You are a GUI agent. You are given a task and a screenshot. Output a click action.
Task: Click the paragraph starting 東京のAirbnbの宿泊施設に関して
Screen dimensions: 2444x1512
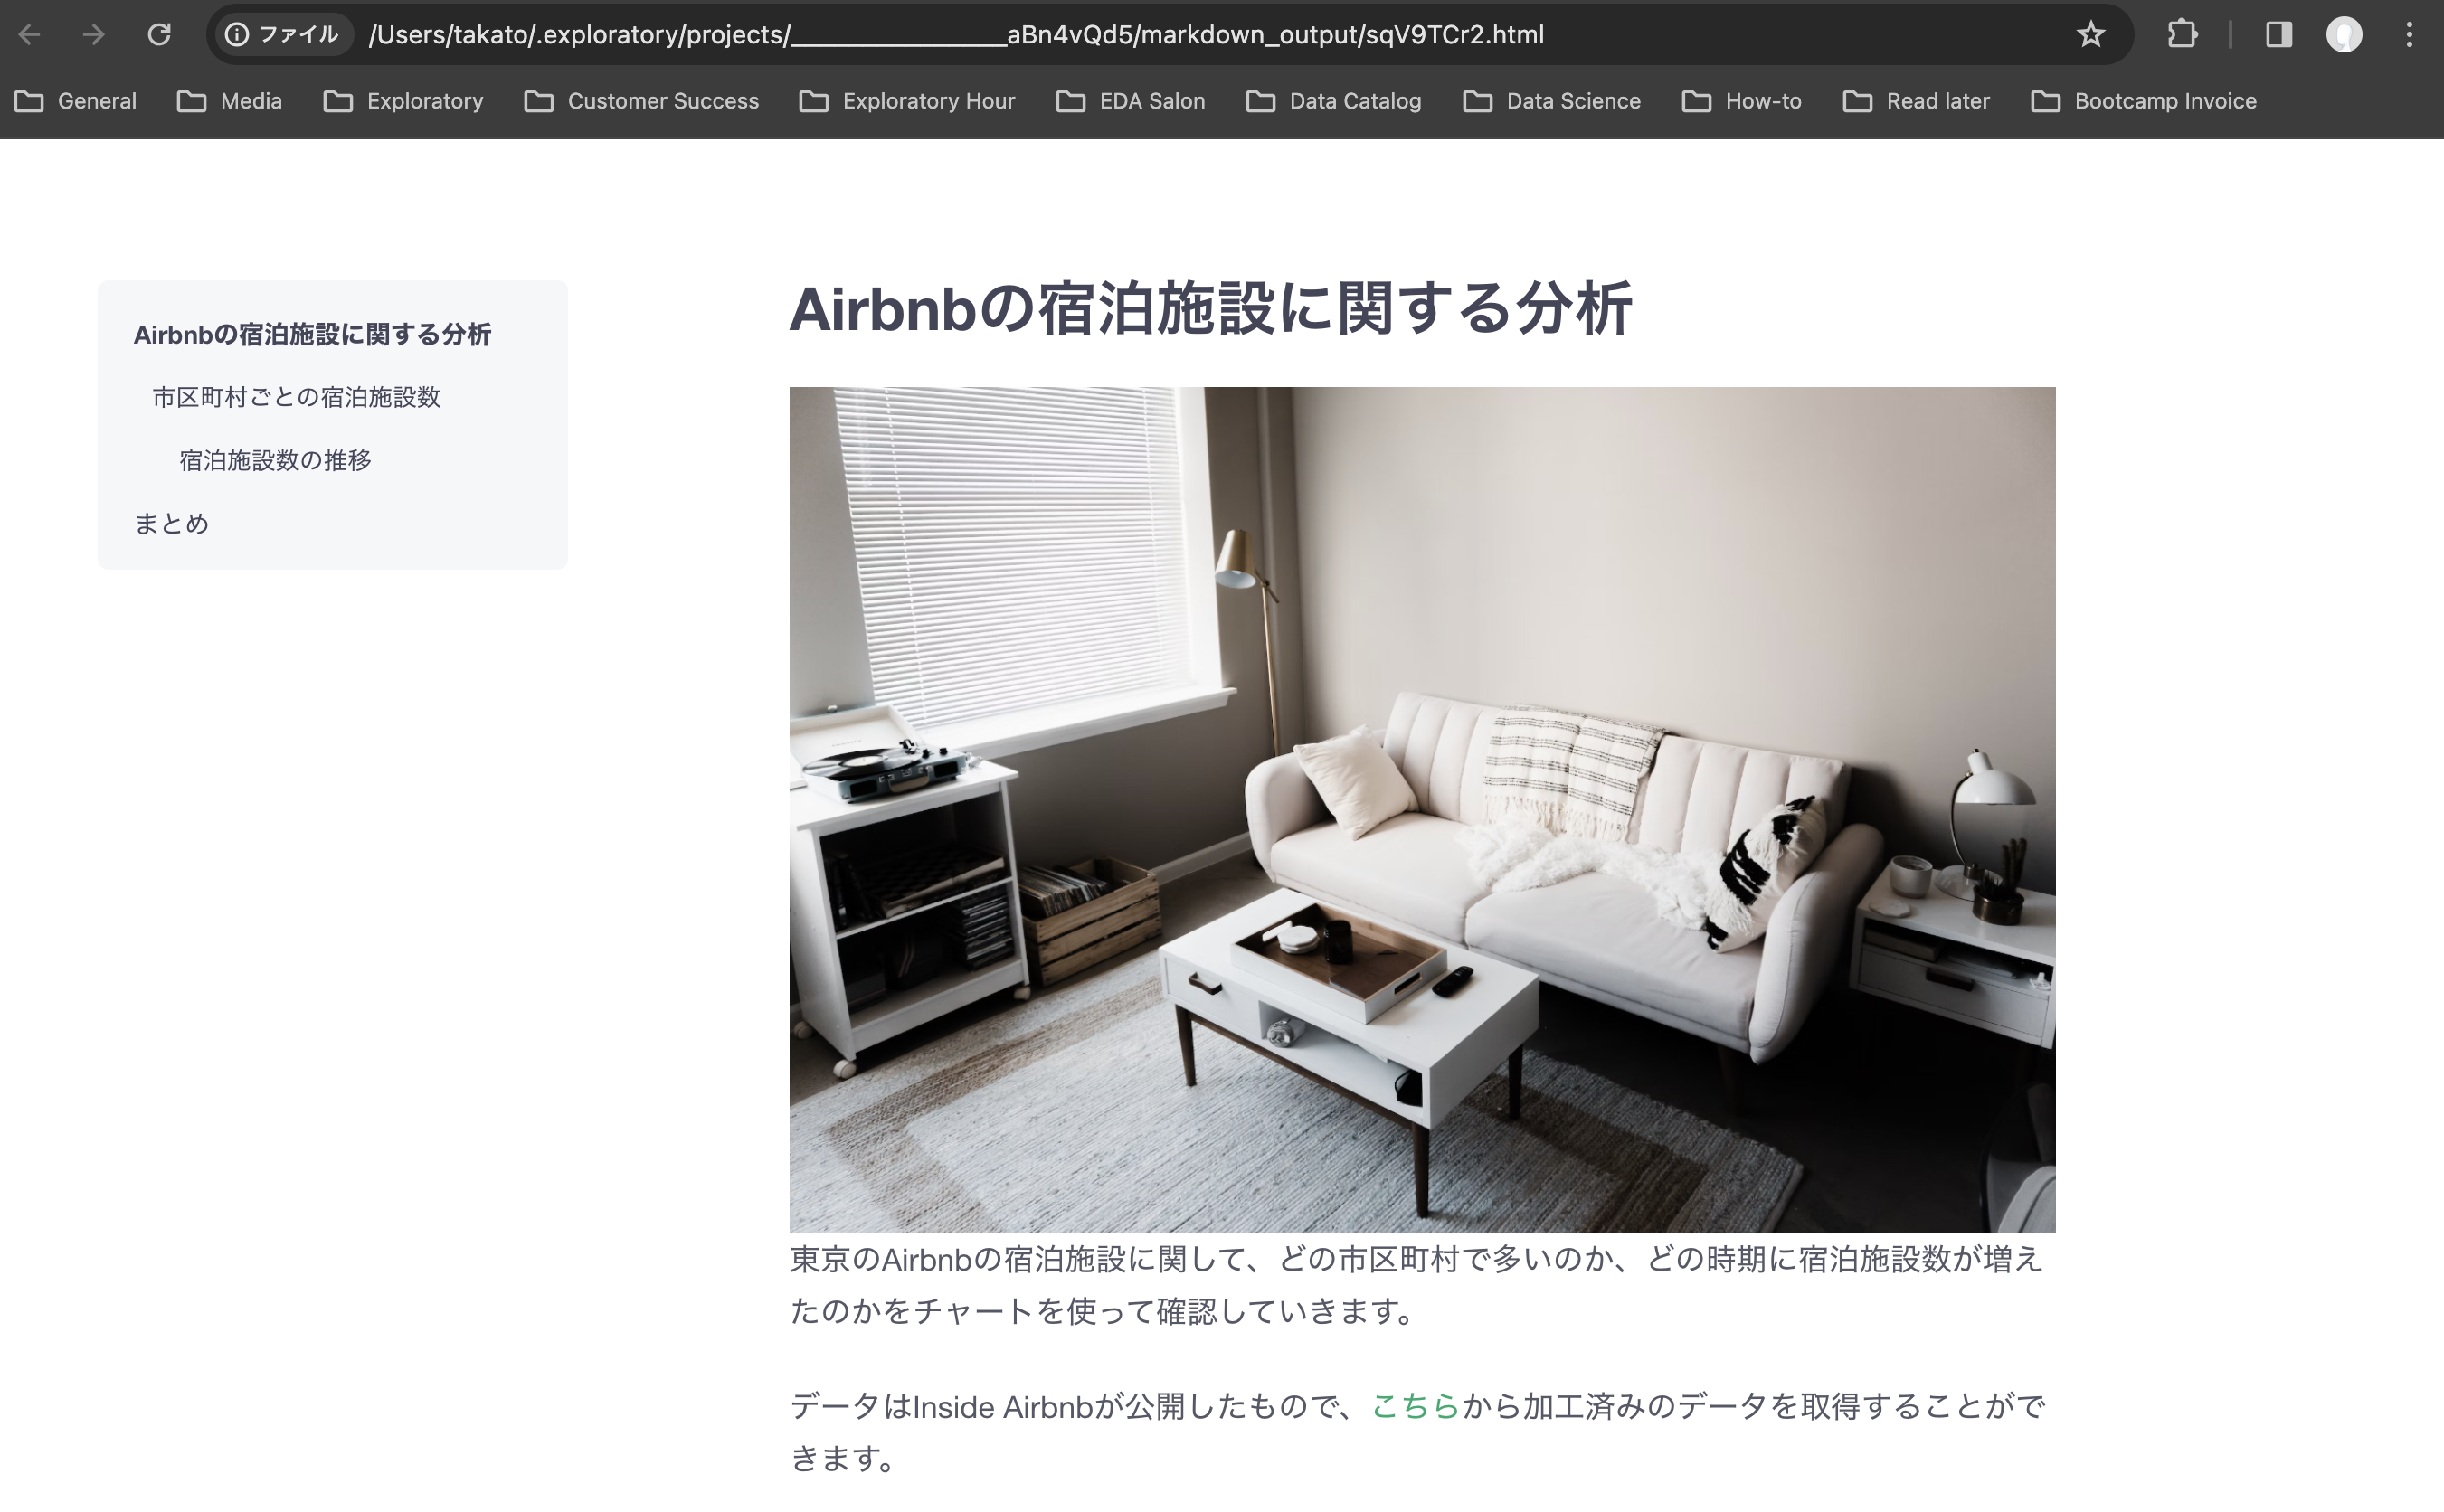pyautogui.click(x=1417, y=1285)
